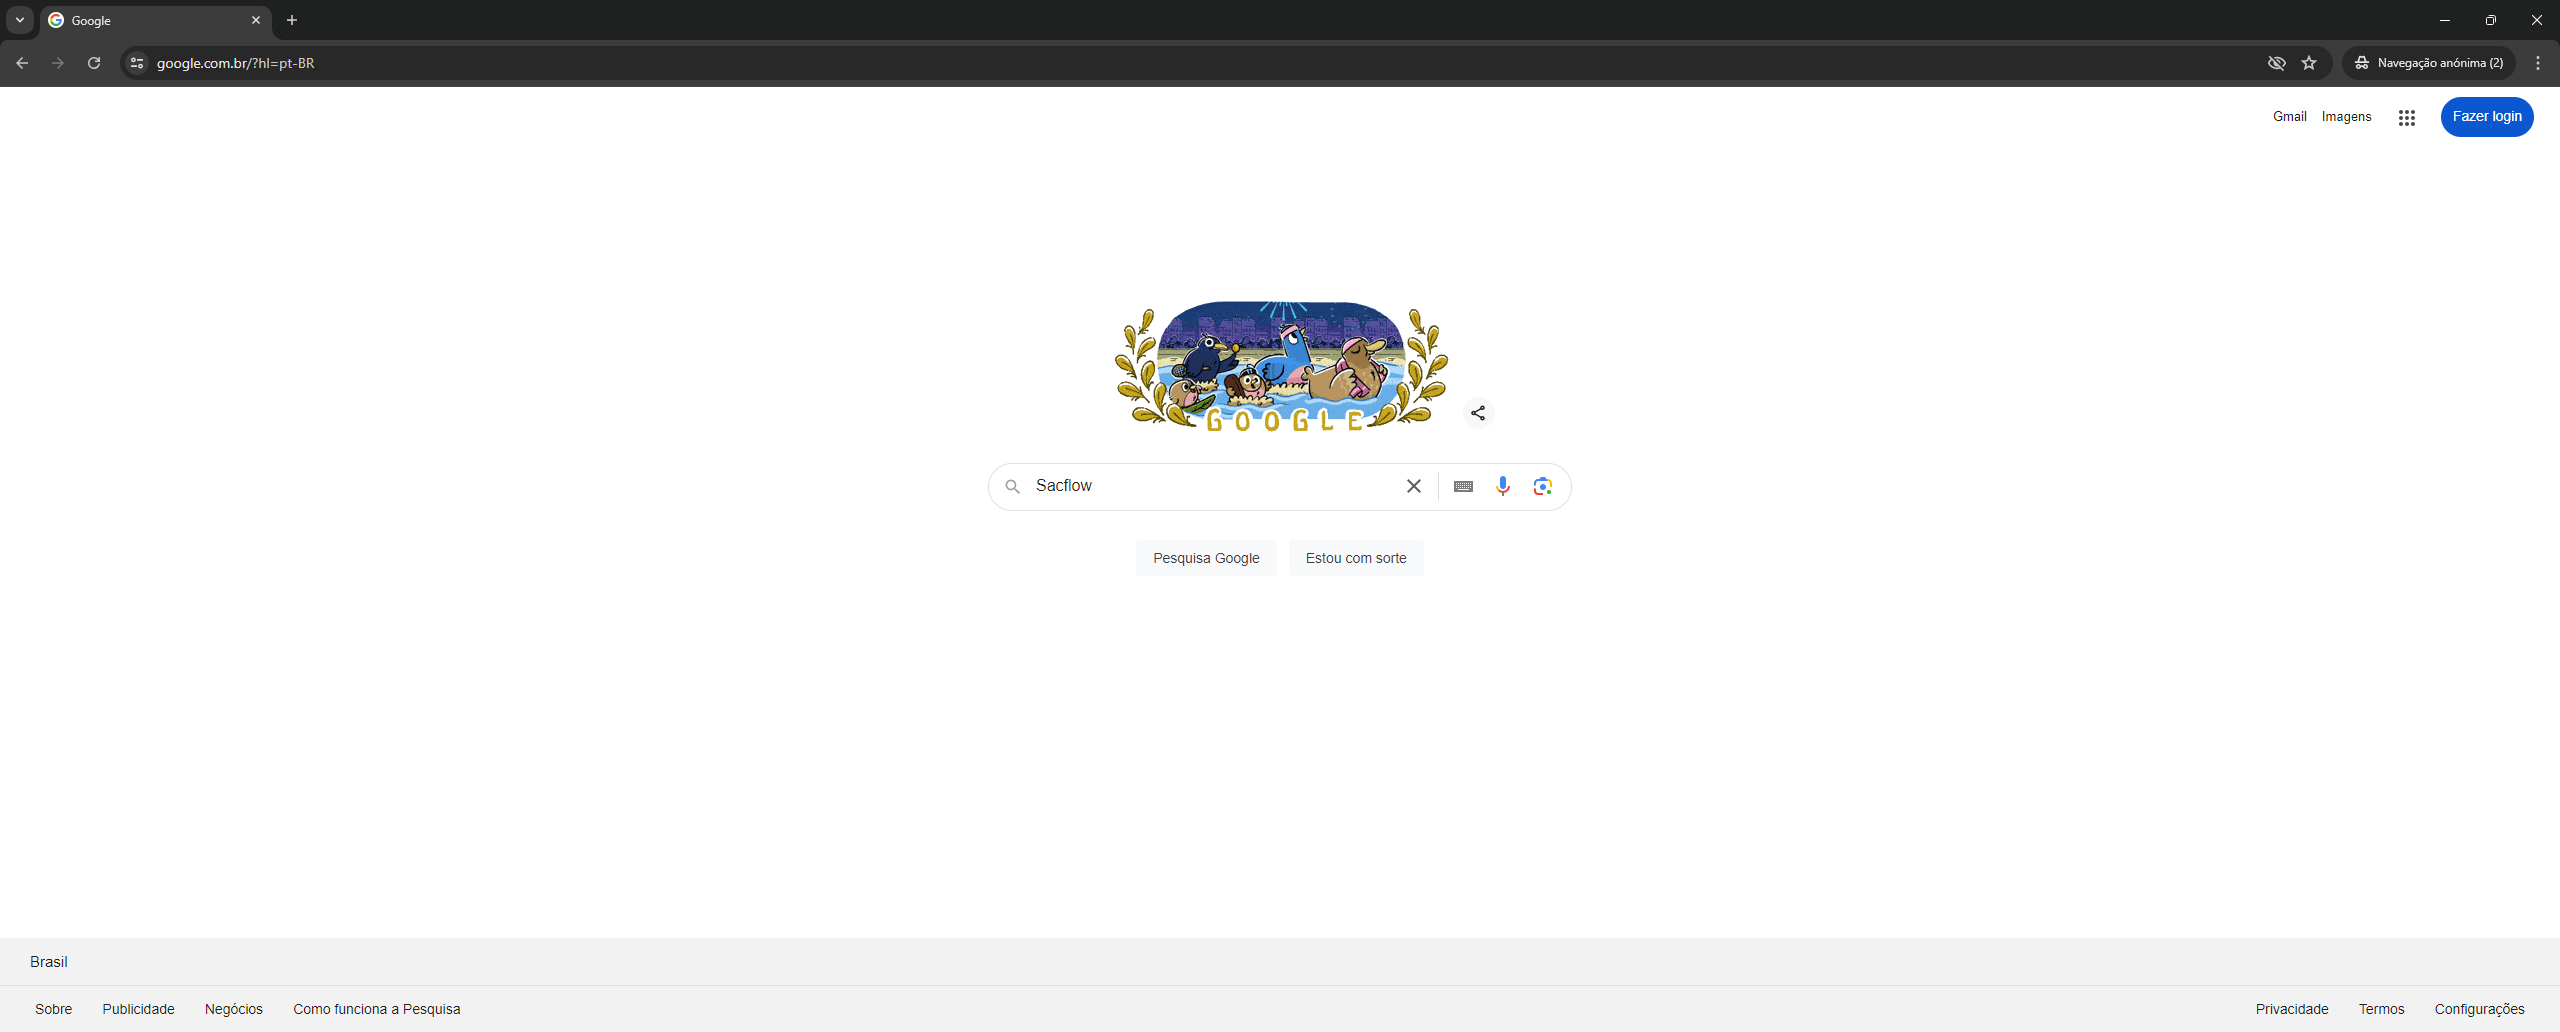Open the Navegação anônima profile menu

pos(2429,63)
